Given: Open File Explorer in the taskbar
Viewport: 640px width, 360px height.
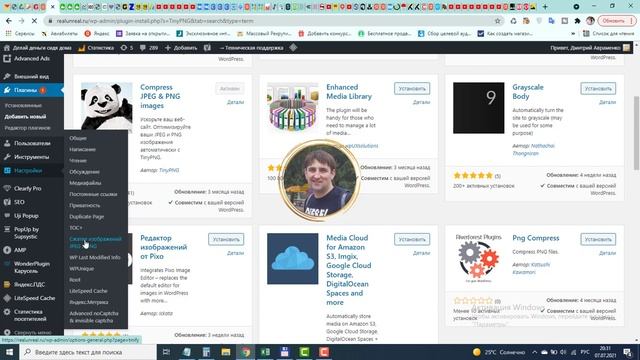Looking at the screenshot, I should 226,352.
